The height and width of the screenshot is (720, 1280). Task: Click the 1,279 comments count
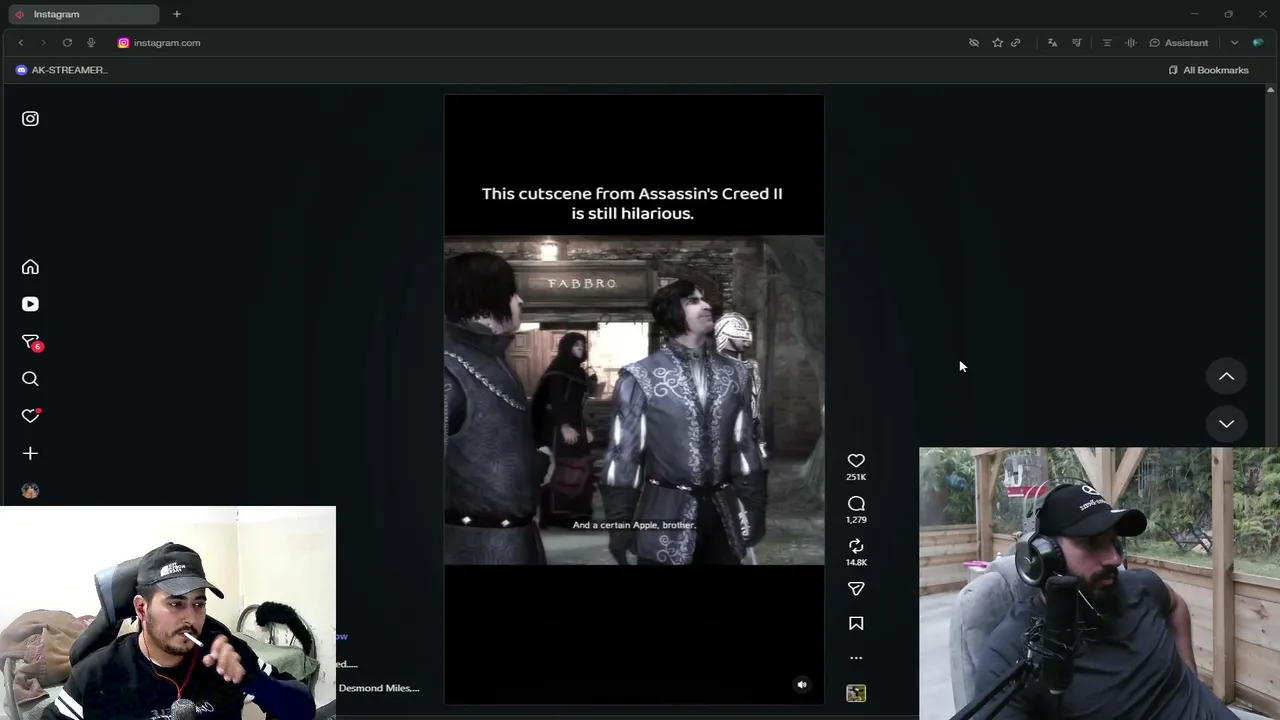coord(856,520)
